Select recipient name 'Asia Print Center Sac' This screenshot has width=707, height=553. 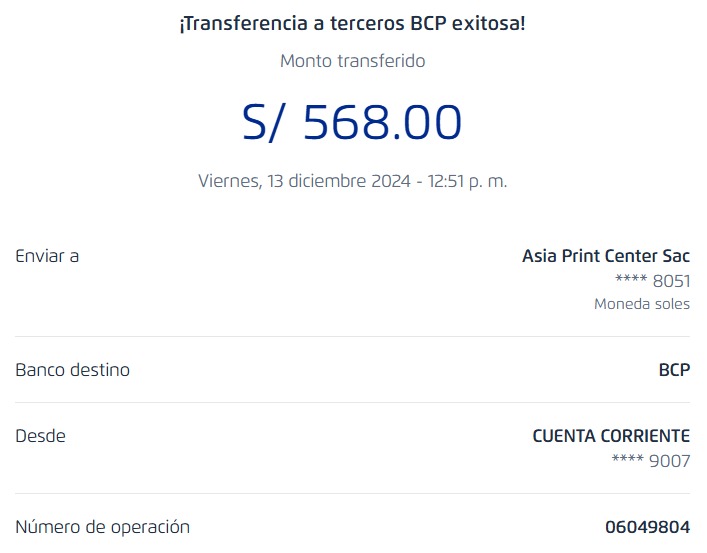(605, 256)
